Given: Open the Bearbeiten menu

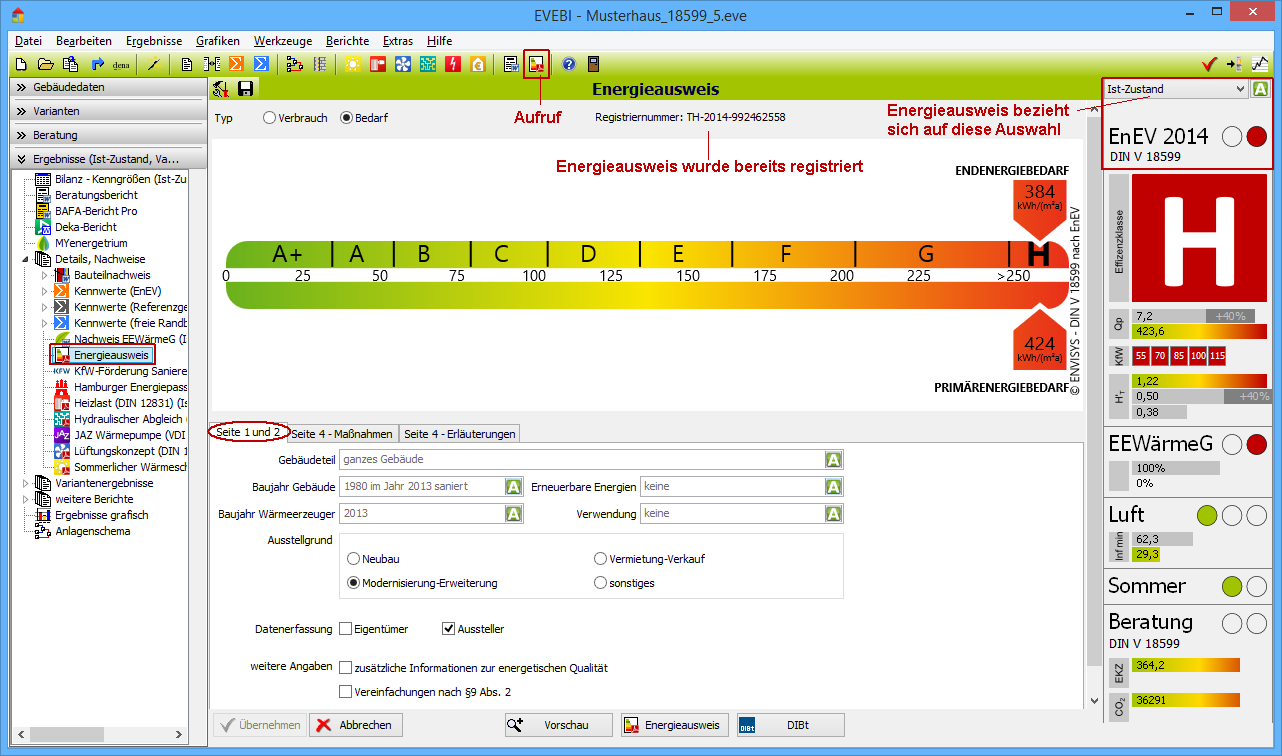Looking at the screenshot, I should click(84, 41).
